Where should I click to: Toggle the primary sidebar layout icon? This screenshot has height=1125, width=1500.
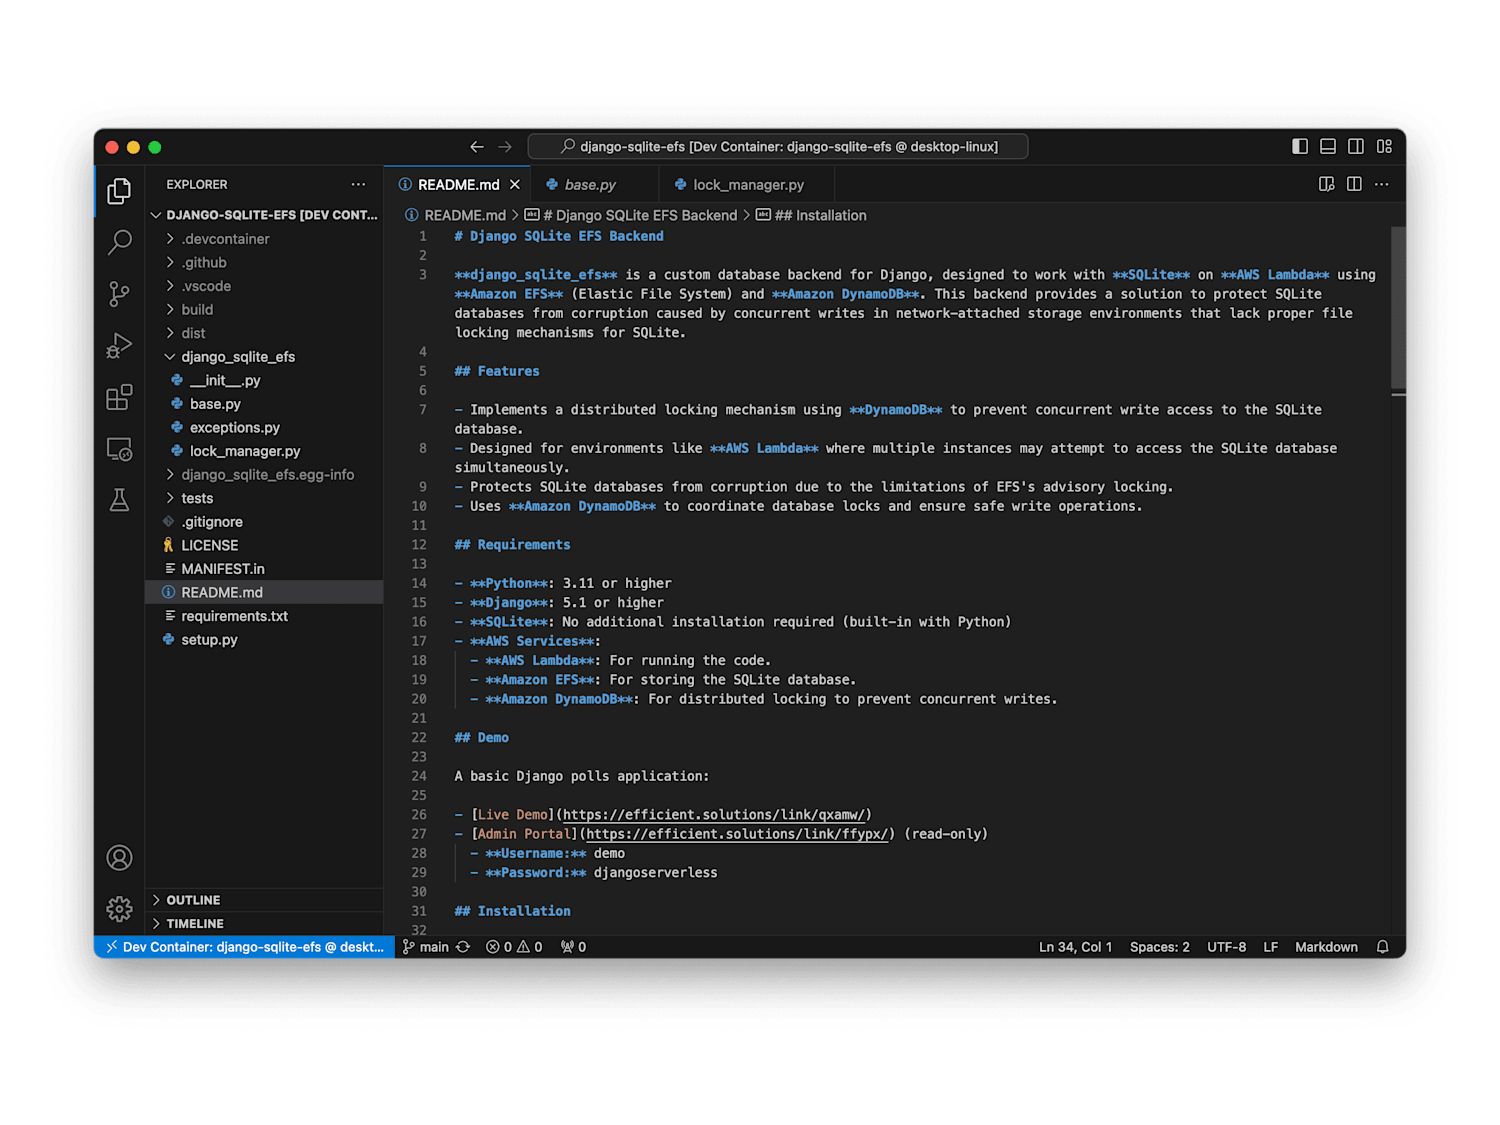(1300, 146)
